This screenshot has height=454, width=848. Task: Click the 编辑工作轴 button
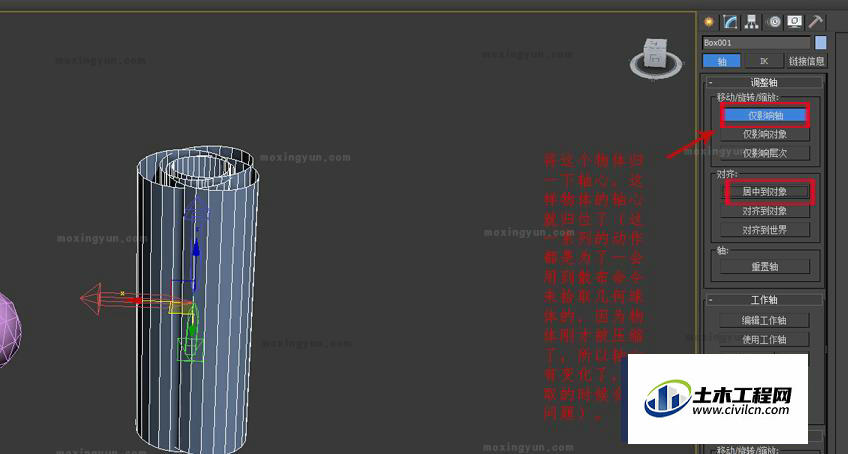pos(765,320)
